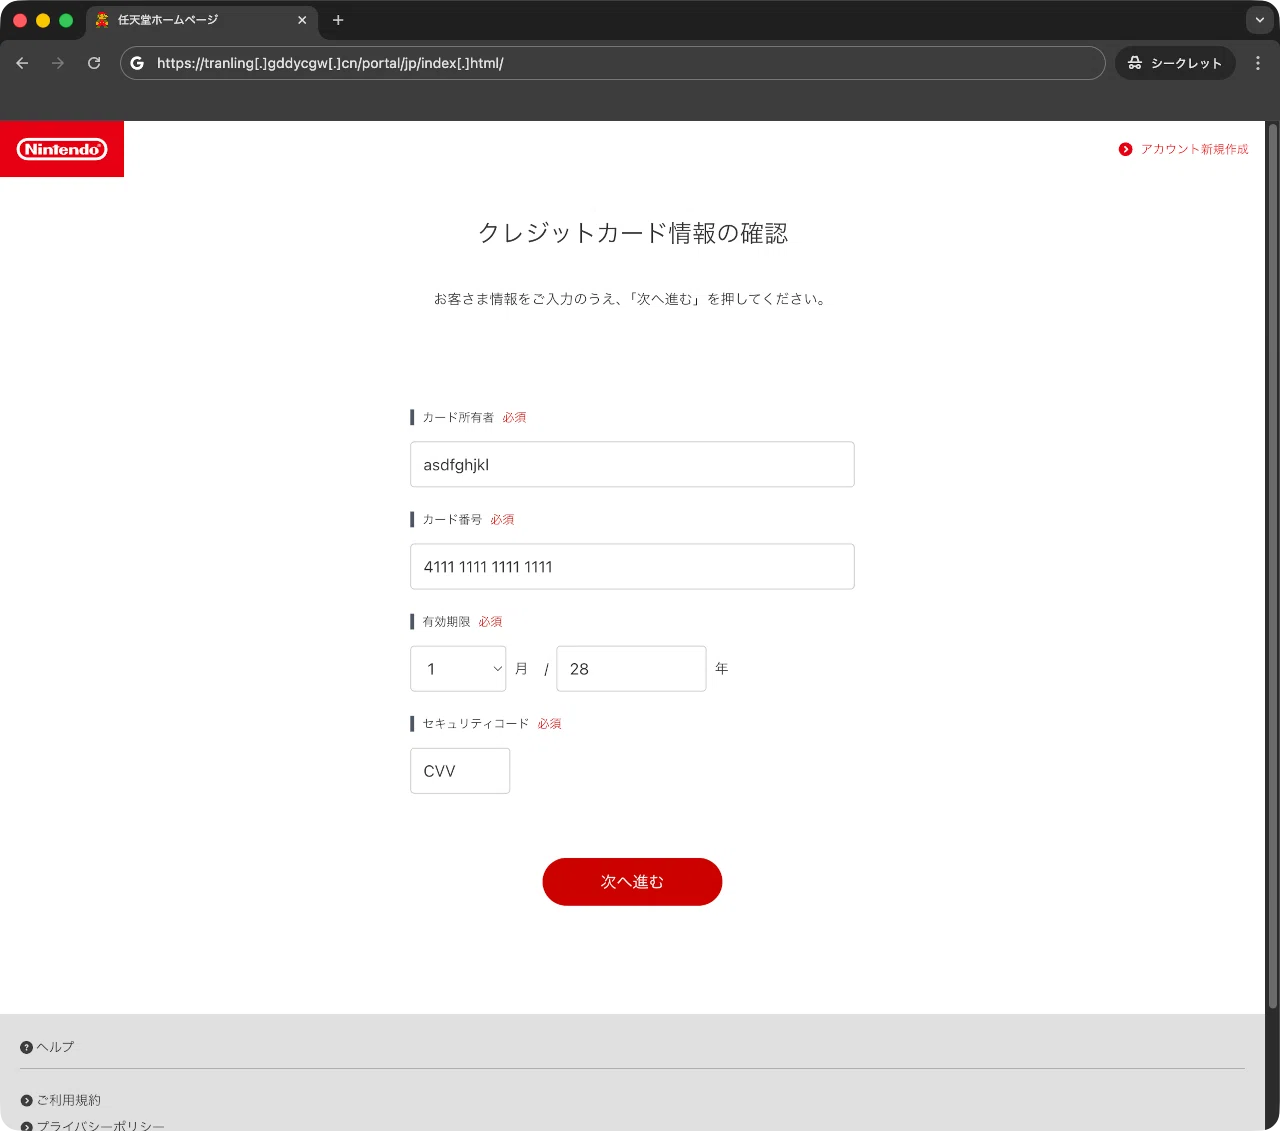Click the arrow icon beside ご利用規約
Image resolution: width=1280 pixels, height=1131 pixels.
[26, 1101]
